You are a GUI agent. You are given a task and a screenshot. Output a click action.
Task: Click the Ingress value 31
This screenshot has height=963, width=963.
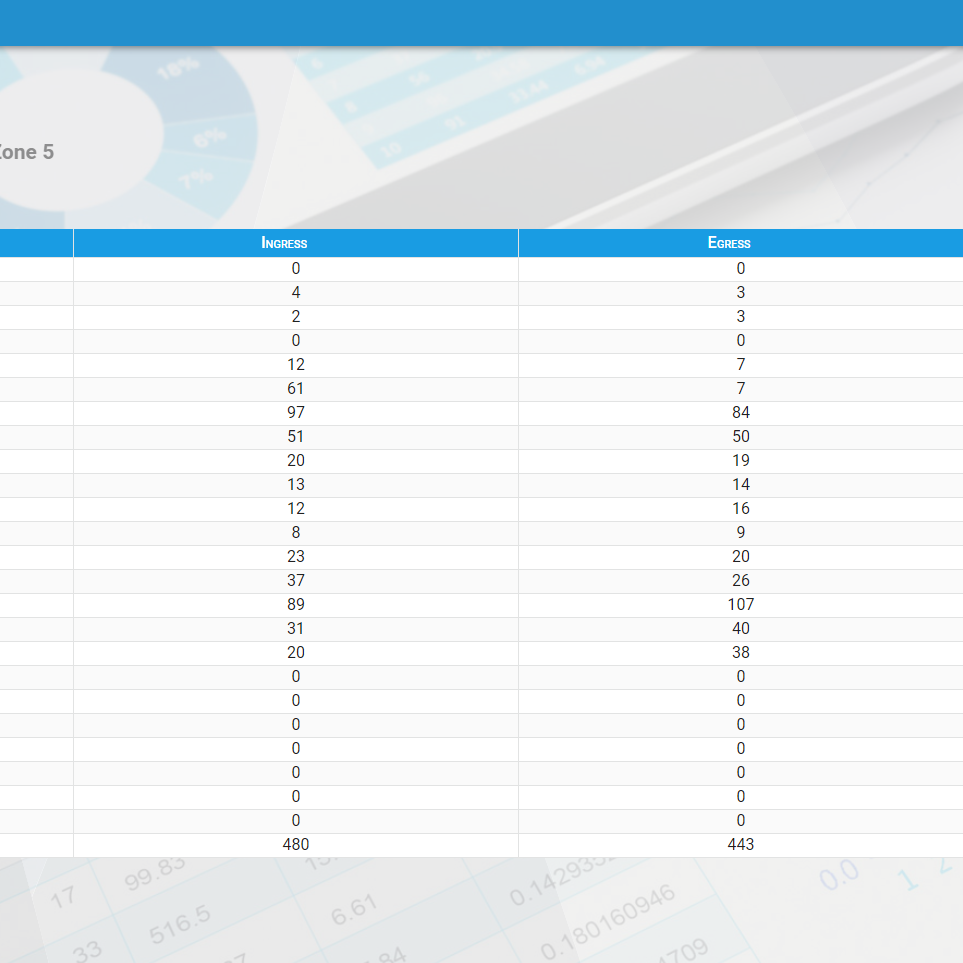coord(296,628)
